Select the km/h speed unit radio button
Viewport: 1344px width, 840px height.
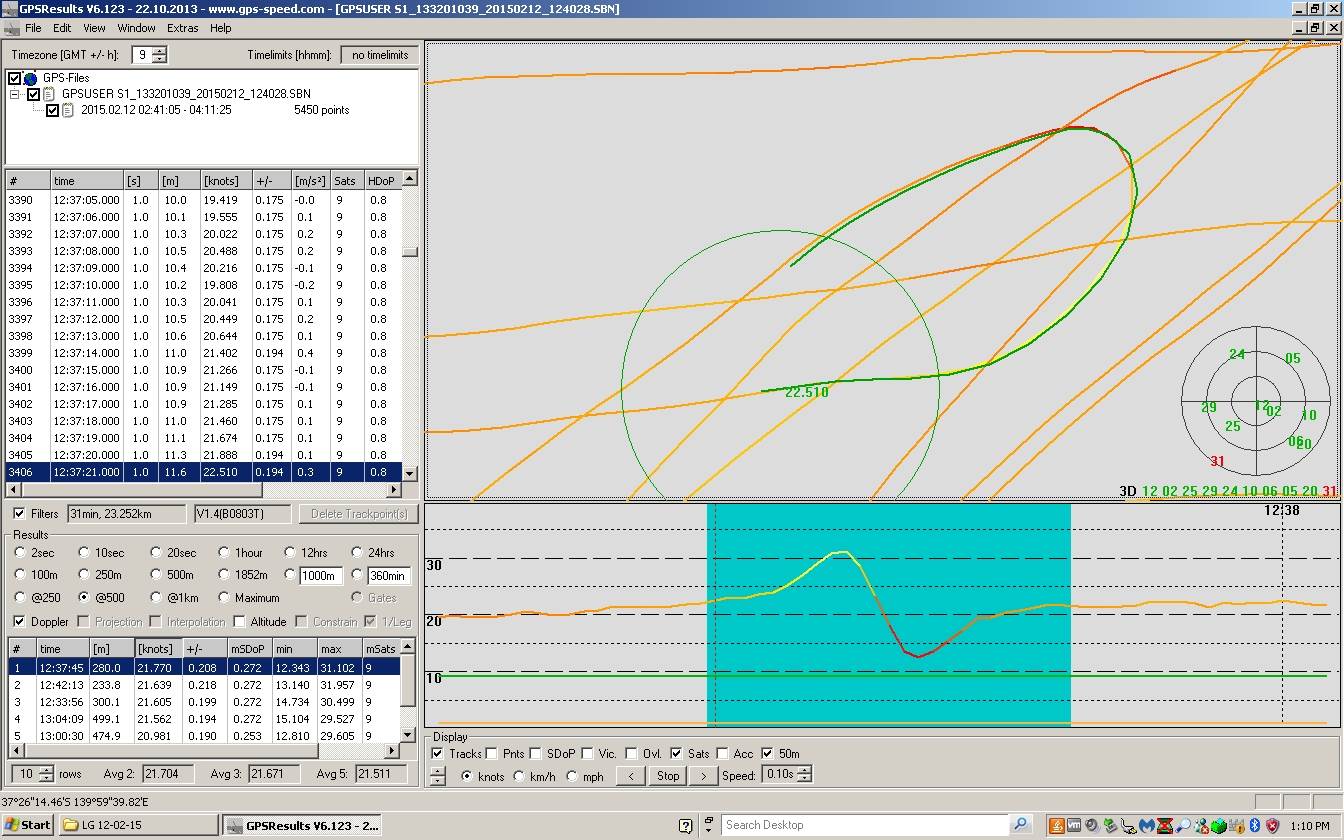point(520,776)
